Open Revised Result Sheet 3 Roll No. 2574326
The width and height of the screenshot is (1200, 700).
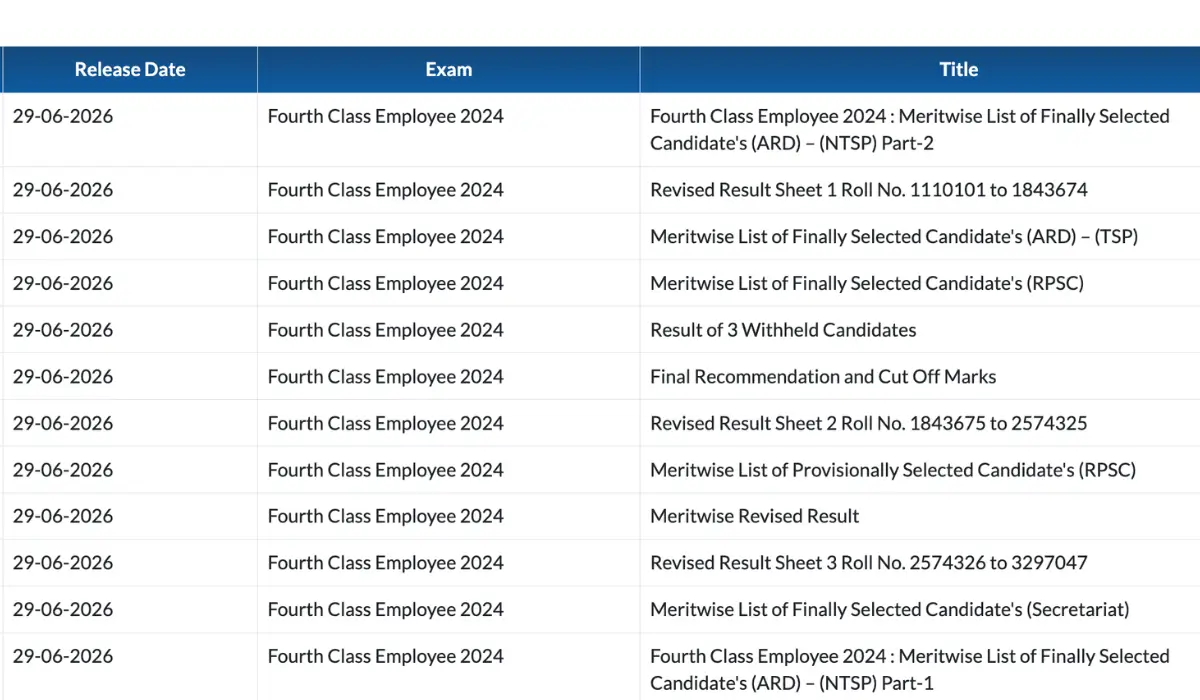868,563
